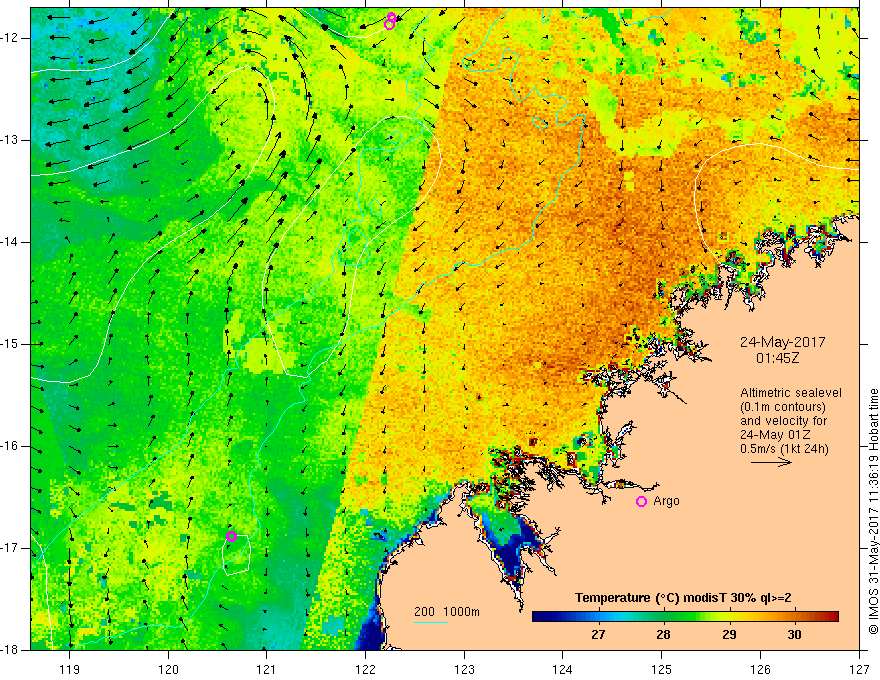The width and height of the screenshot is (880, 680).
Task: Click longitude axis label '119'
Action: 70,669
